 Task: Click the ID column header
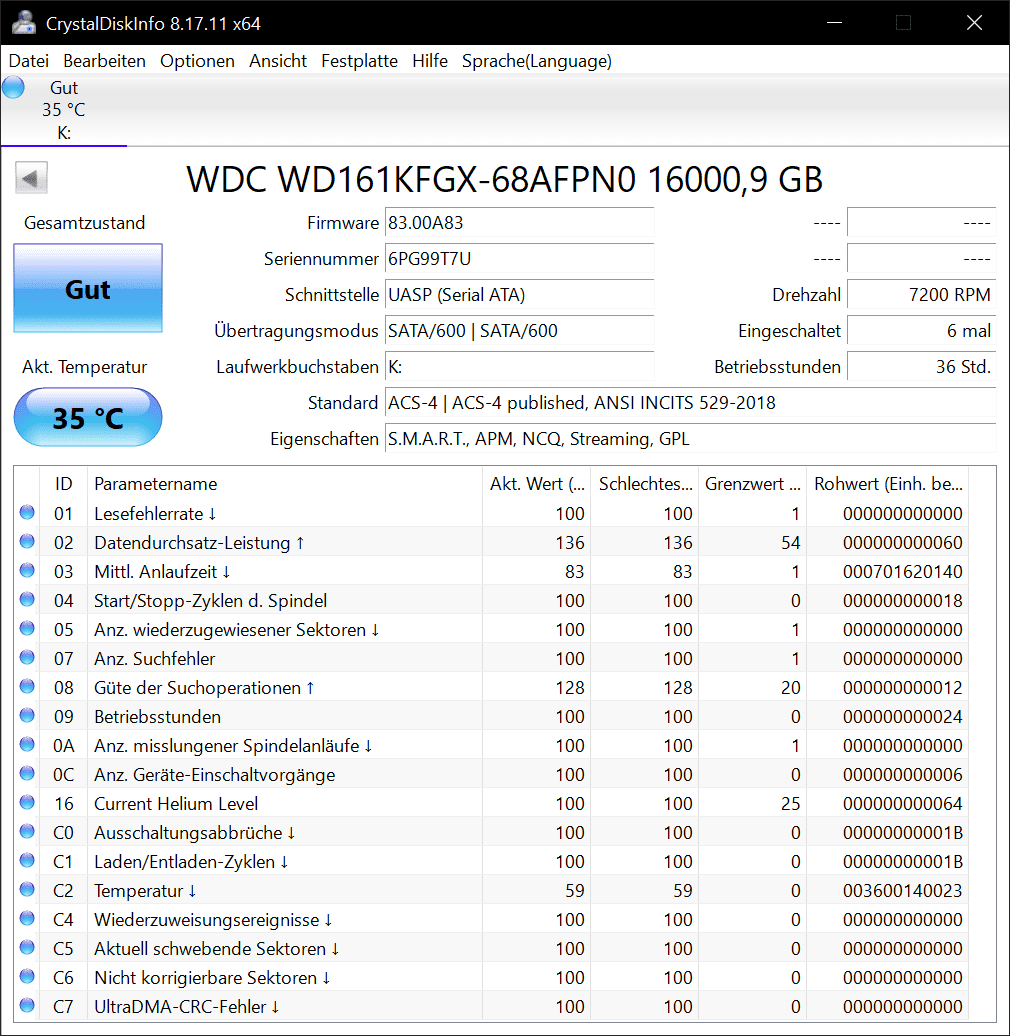63,484
